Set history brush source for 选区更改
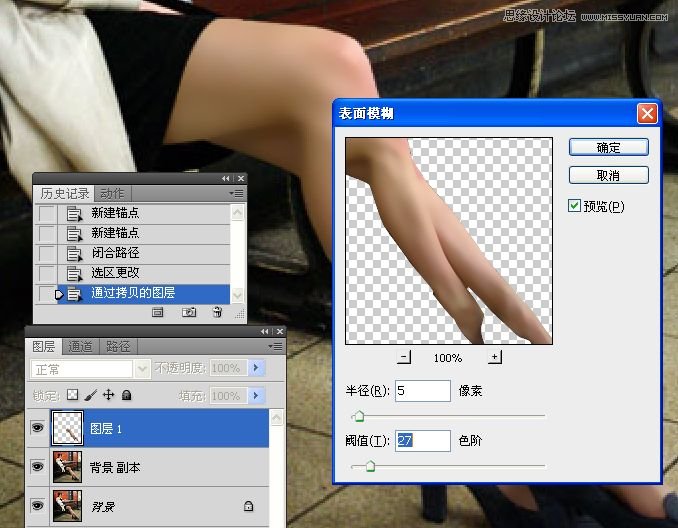Image resolution: width=678 pixels, height=528 pixels. click(47, 273)
